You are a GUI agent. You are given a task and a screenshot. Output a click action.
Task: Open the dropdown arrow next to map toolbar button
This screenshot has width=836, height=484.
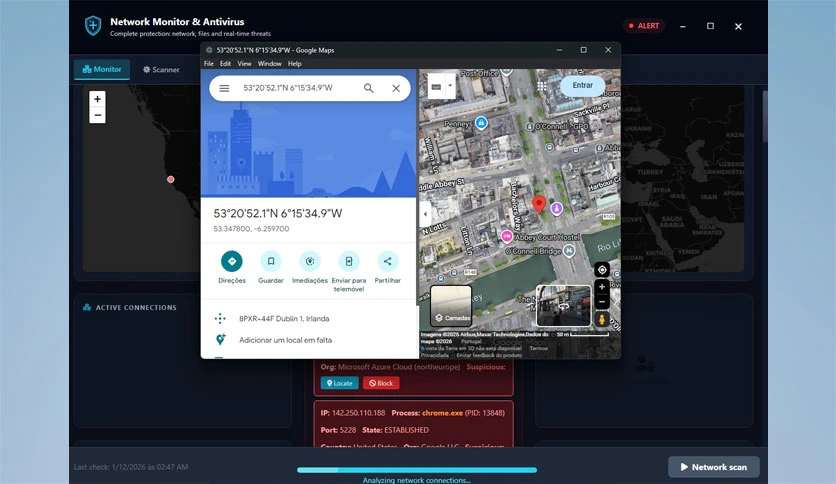click(x=450, y=86)
